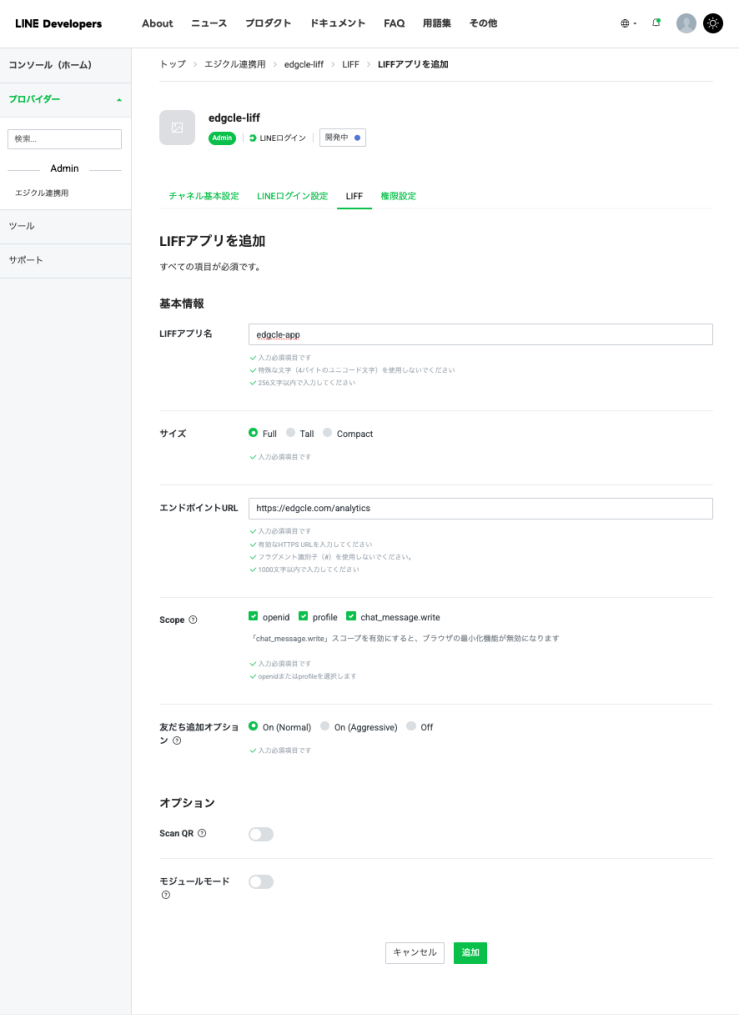The width and height of the screenshot is (739, 1024).
Task: Click the LINE Developers logo
Action: 59,24
